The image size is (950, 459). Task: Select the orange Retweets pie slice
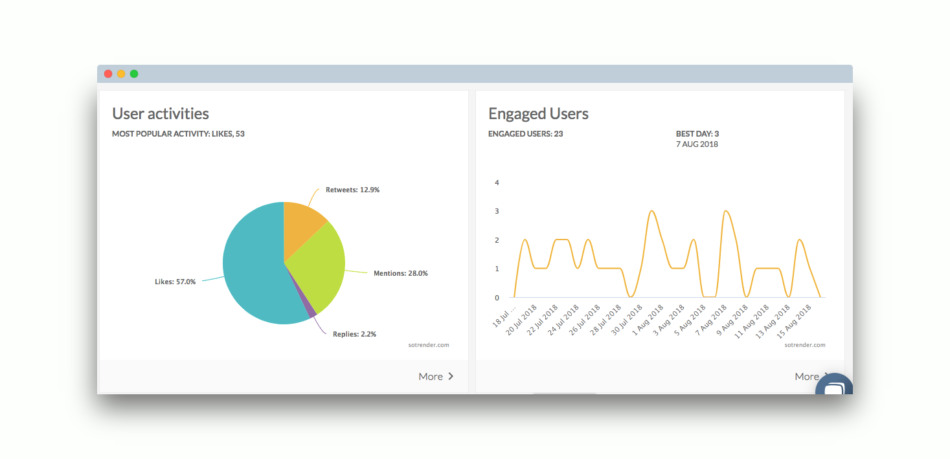[x=301, y=225]
